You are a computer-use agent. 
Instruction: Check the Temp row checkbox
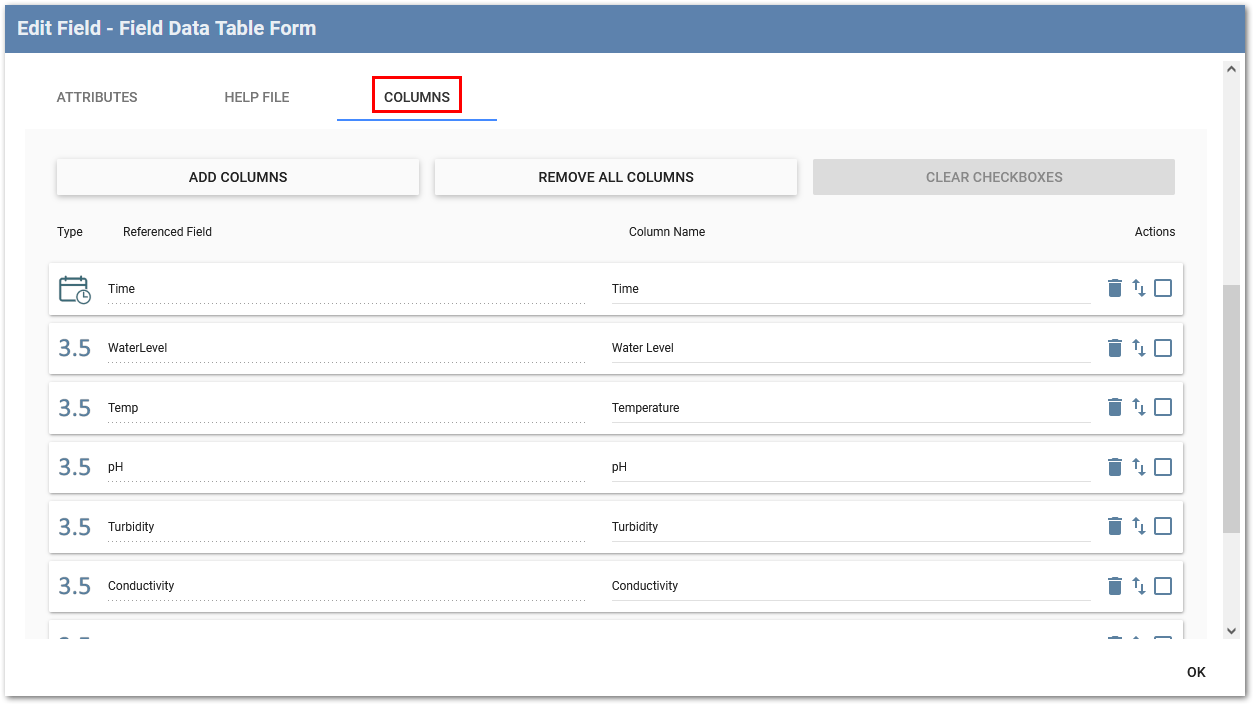click(1163, 407)
